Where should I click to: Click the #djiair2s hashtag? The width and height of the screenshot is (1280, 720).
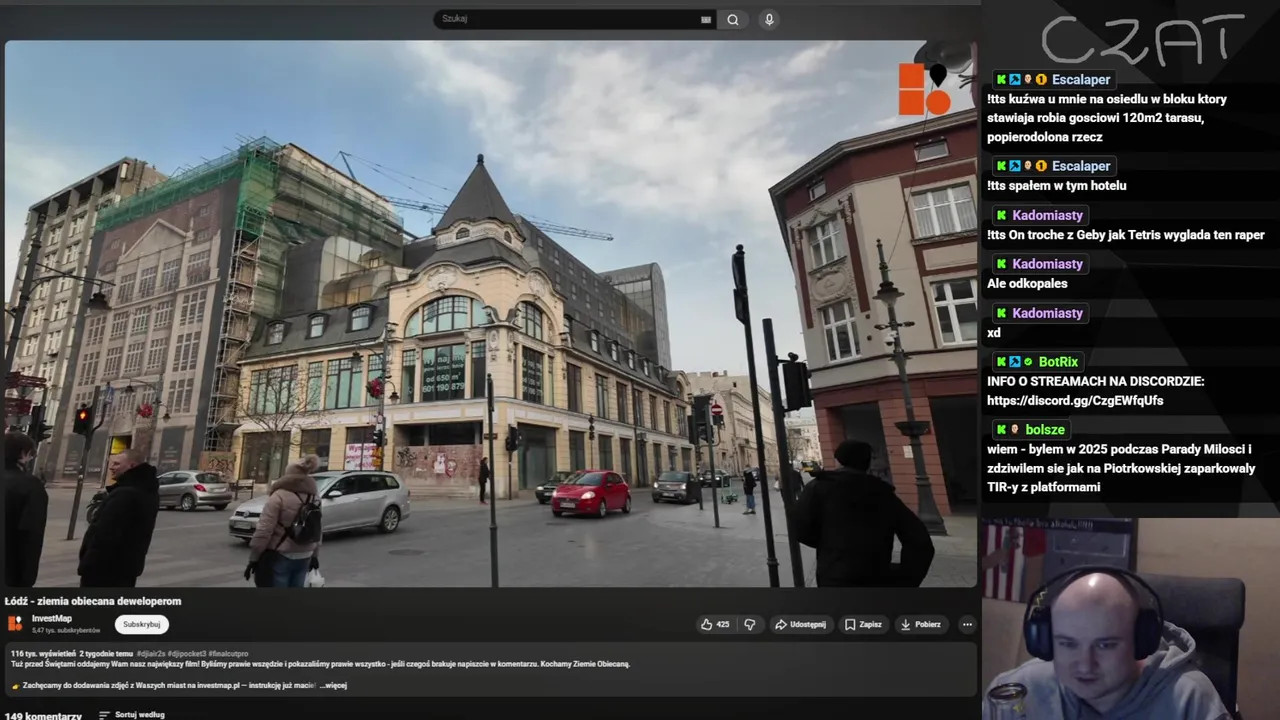[x=153, y=653]
